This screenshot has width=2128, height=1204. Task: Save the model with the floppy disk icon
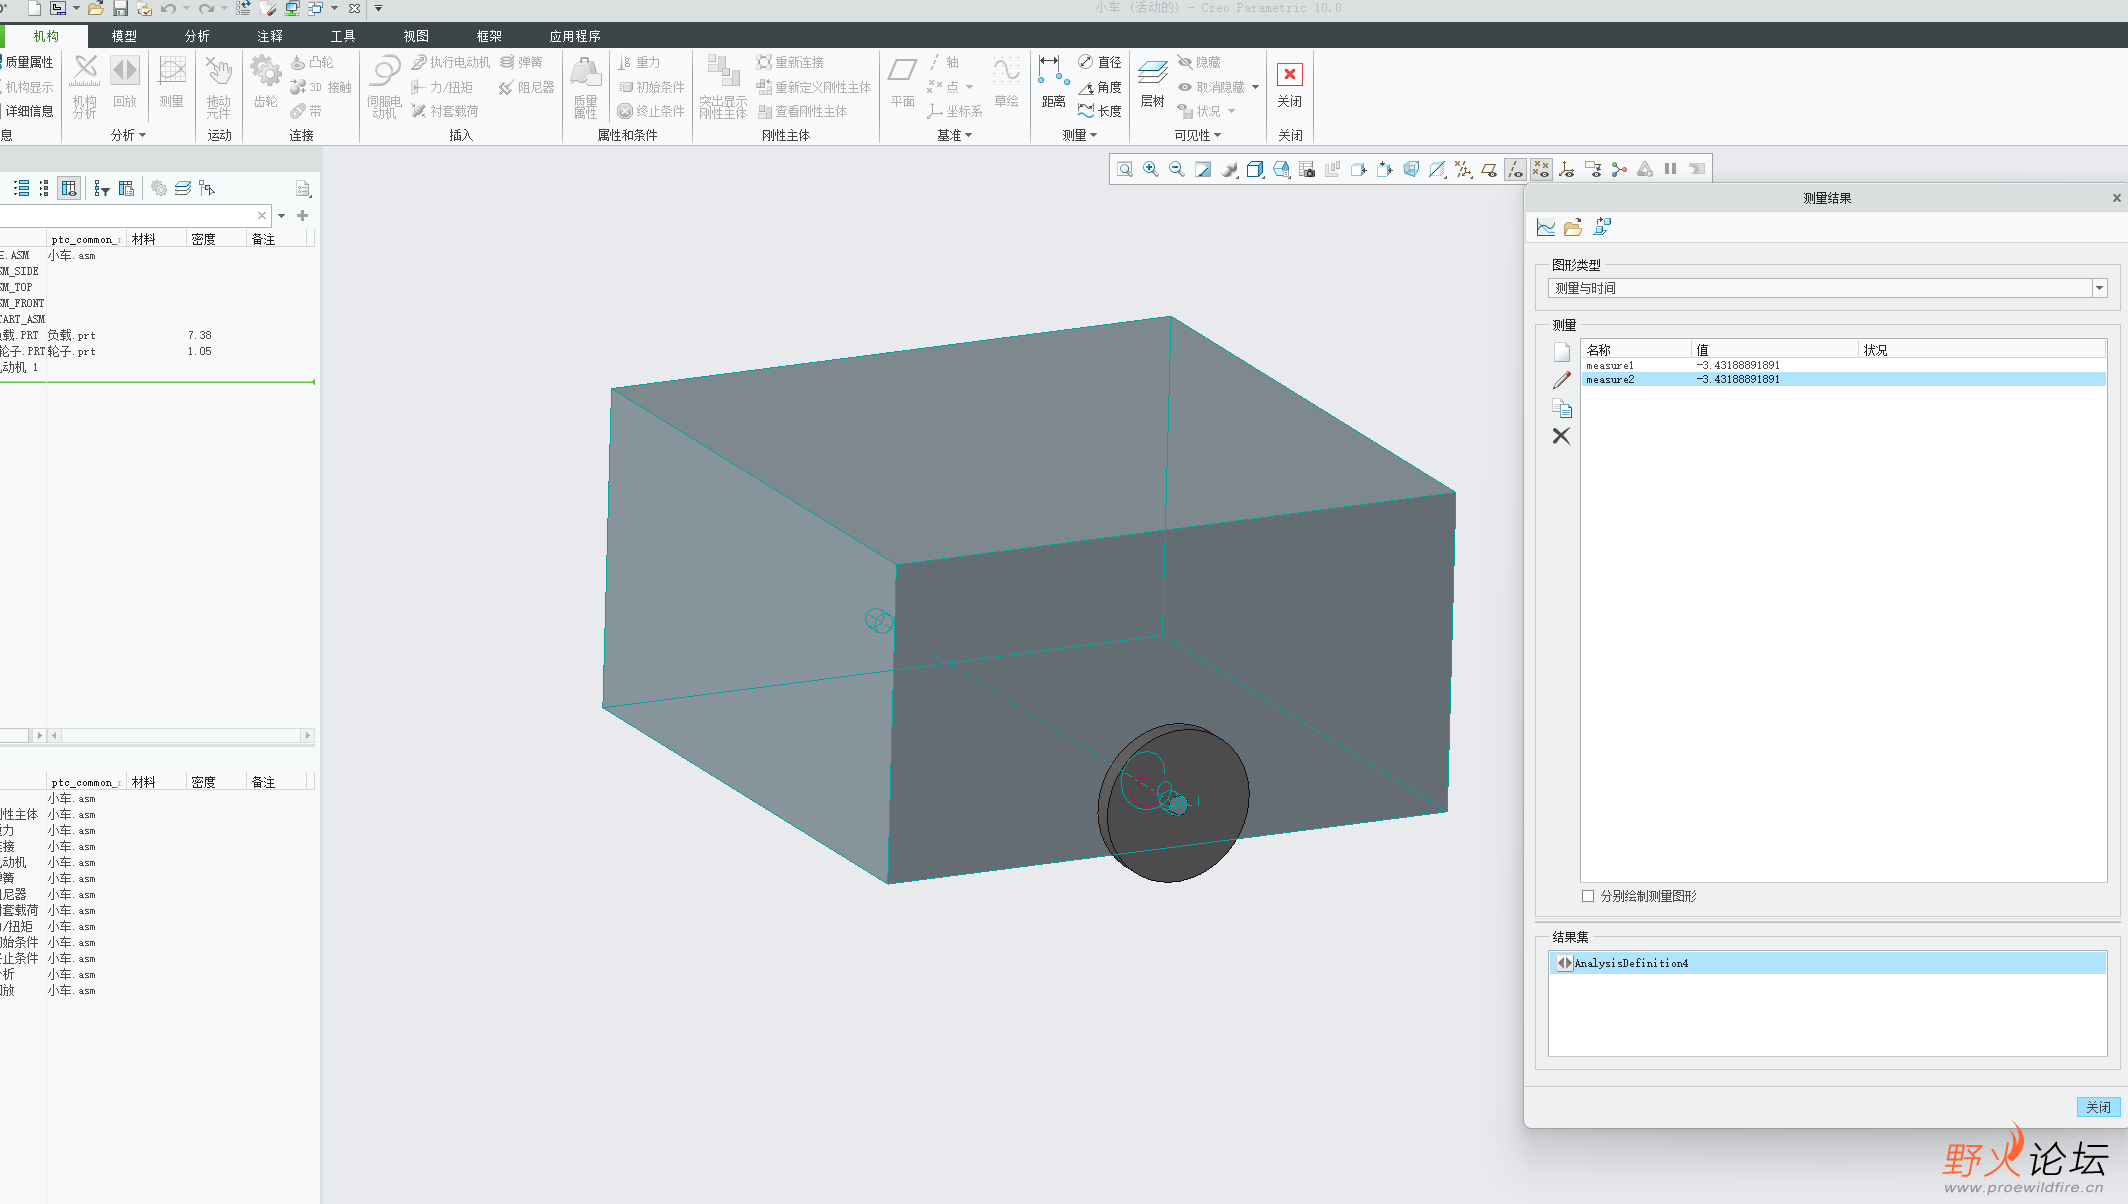[120, 8]
